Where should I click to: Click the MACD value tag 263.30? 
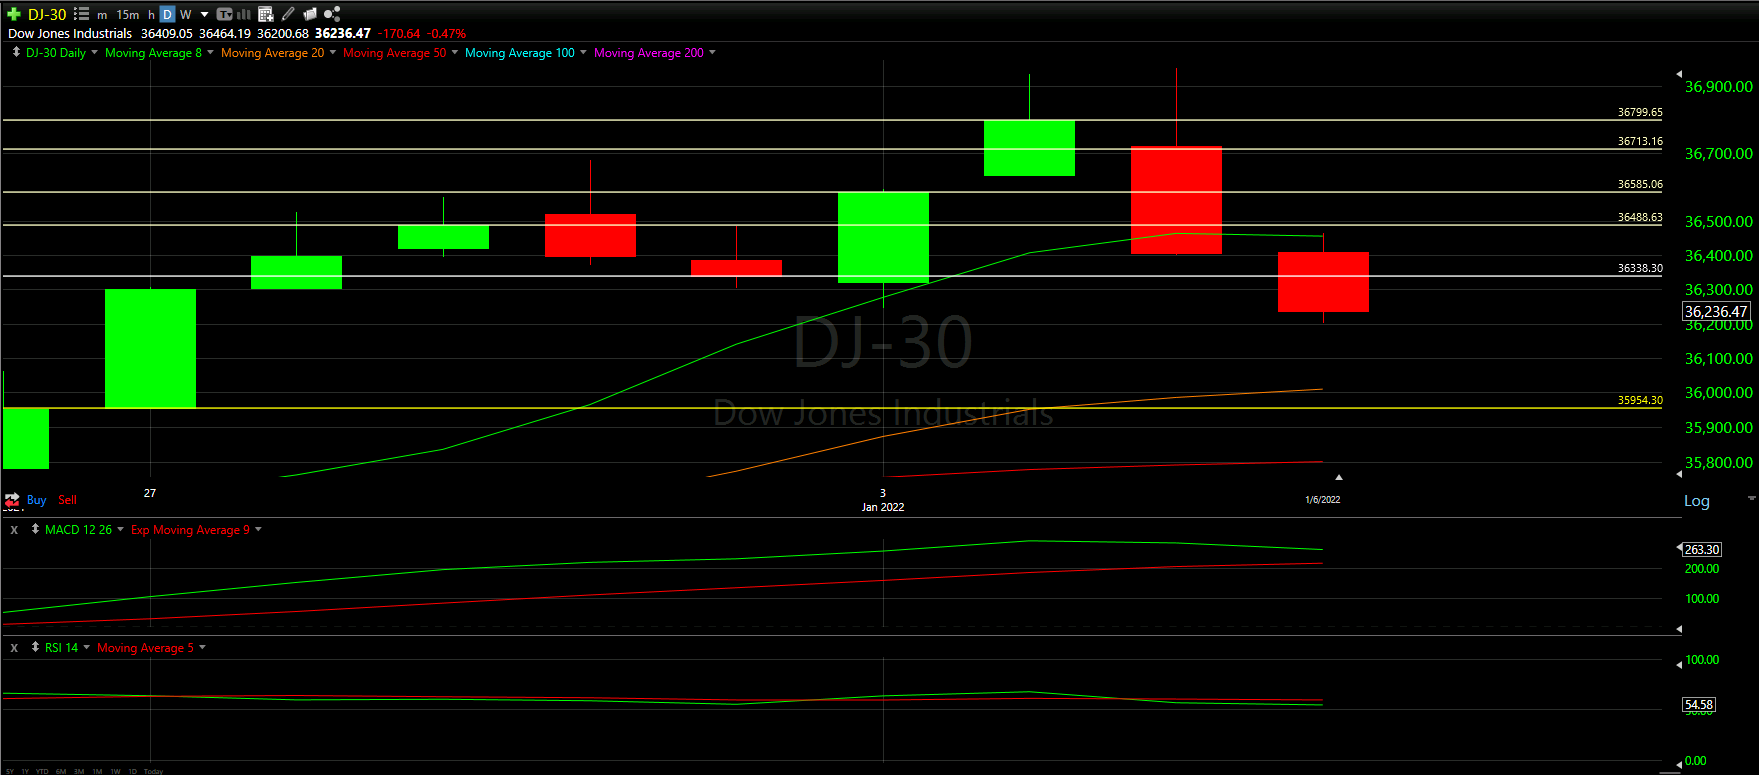[1702, 550]
